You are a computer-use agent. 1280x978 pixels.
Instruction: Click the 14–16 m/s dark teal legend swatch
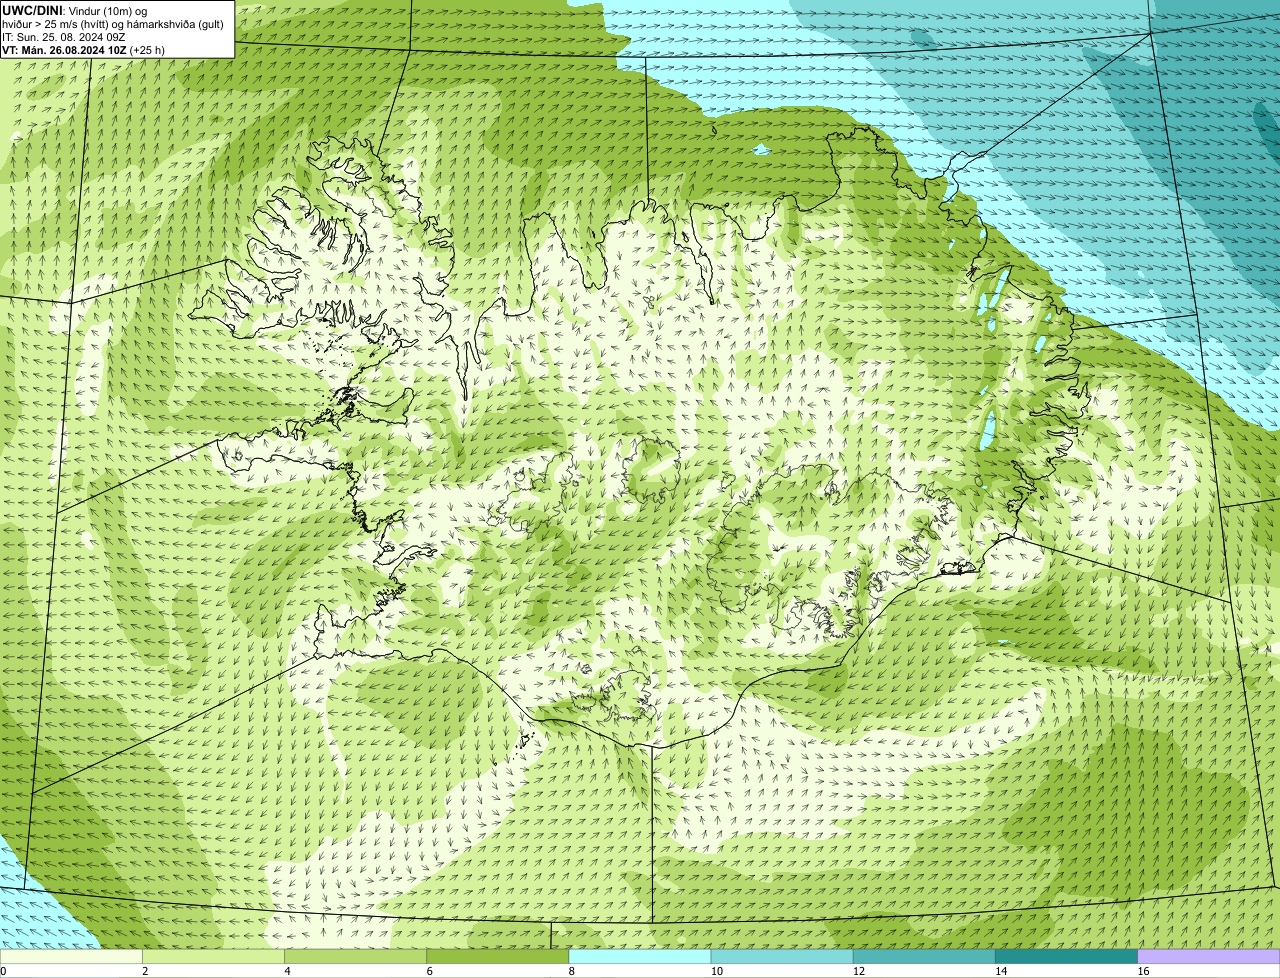[x=1067, y=956]
